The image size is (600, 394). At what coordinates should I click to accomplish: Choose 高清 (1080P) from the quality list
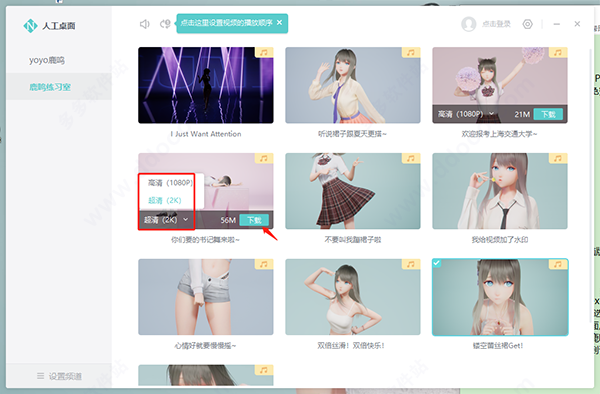tap(170, 183)
